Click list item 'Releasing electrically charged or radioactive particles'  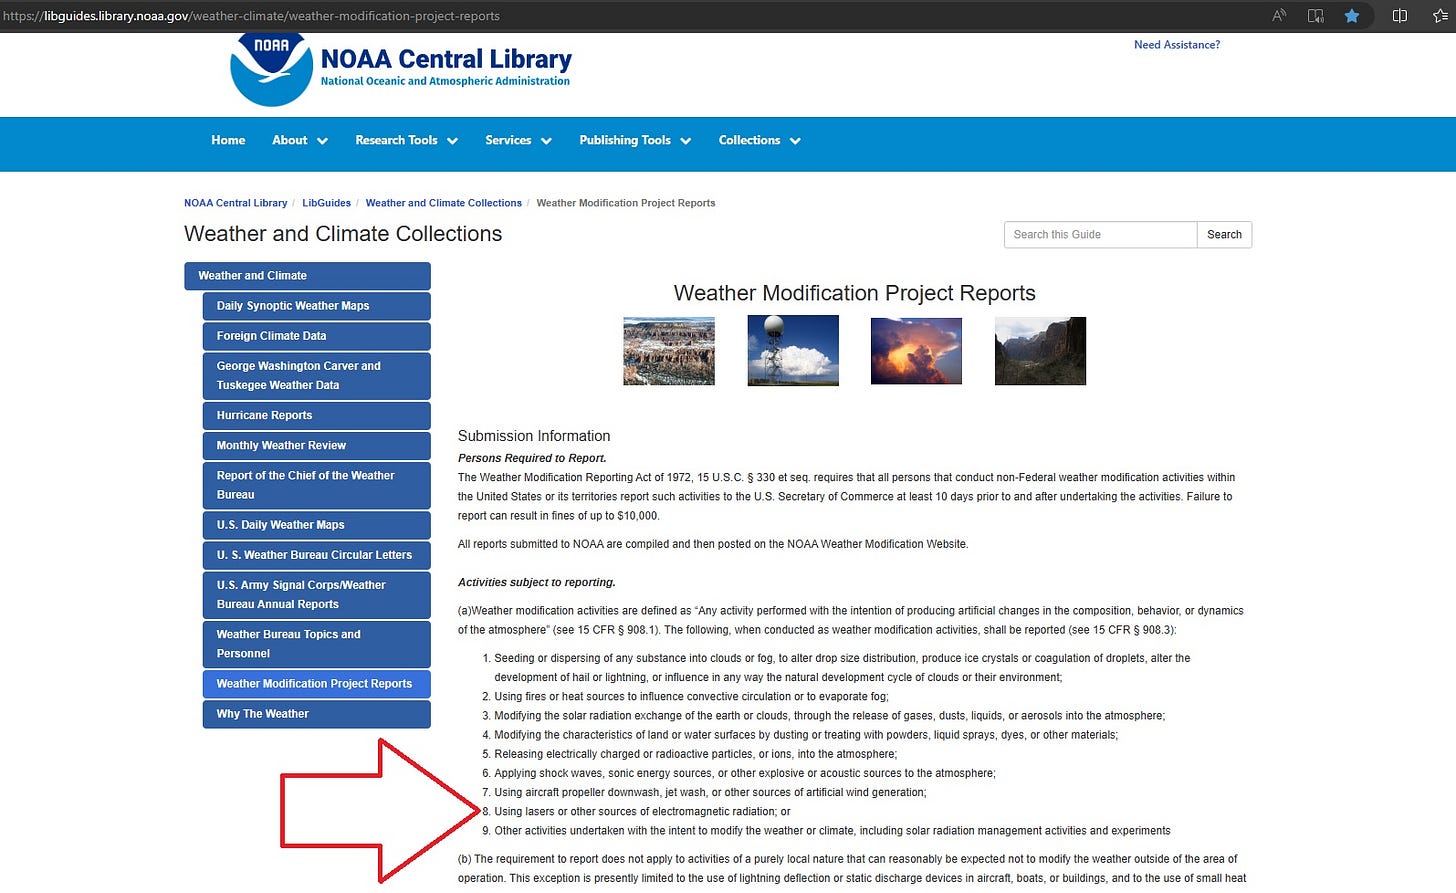click(x=696, y=754)
